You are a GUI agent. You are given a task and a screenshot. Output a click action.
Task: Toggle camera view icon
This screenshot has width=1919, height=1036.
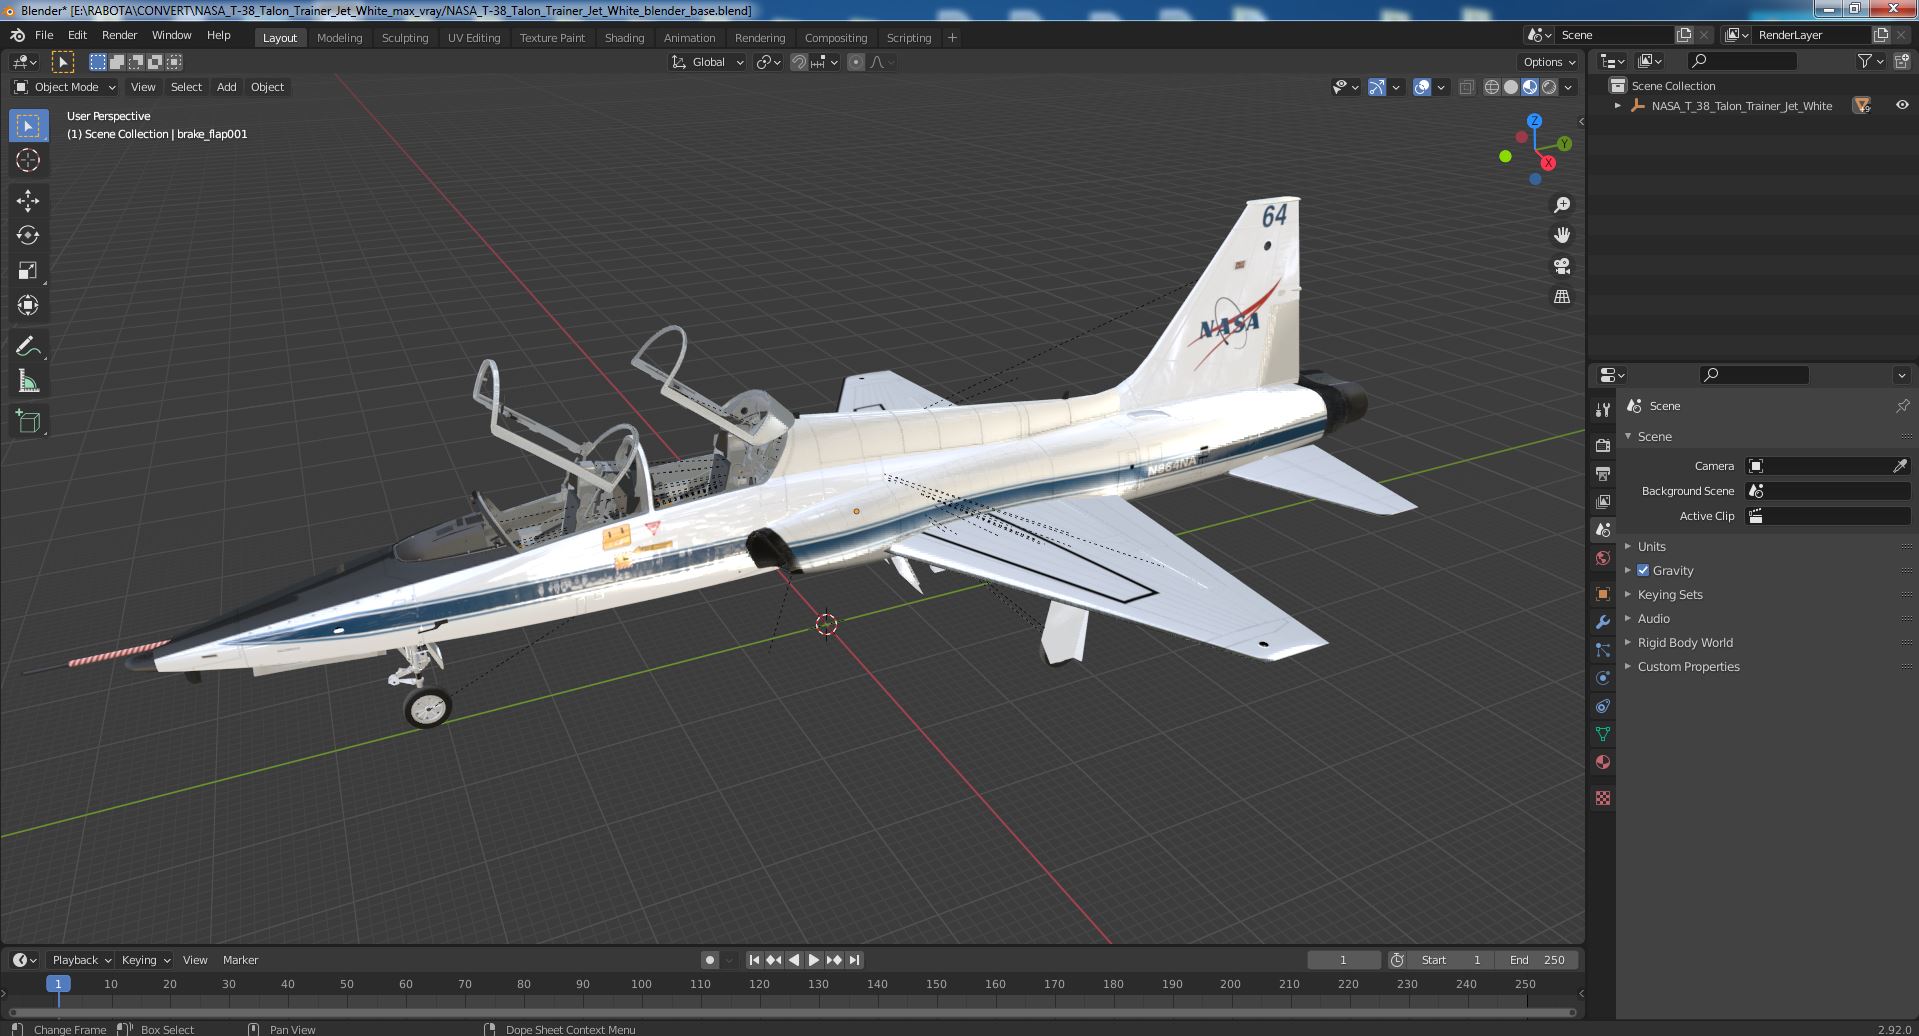pos(1561,266)
